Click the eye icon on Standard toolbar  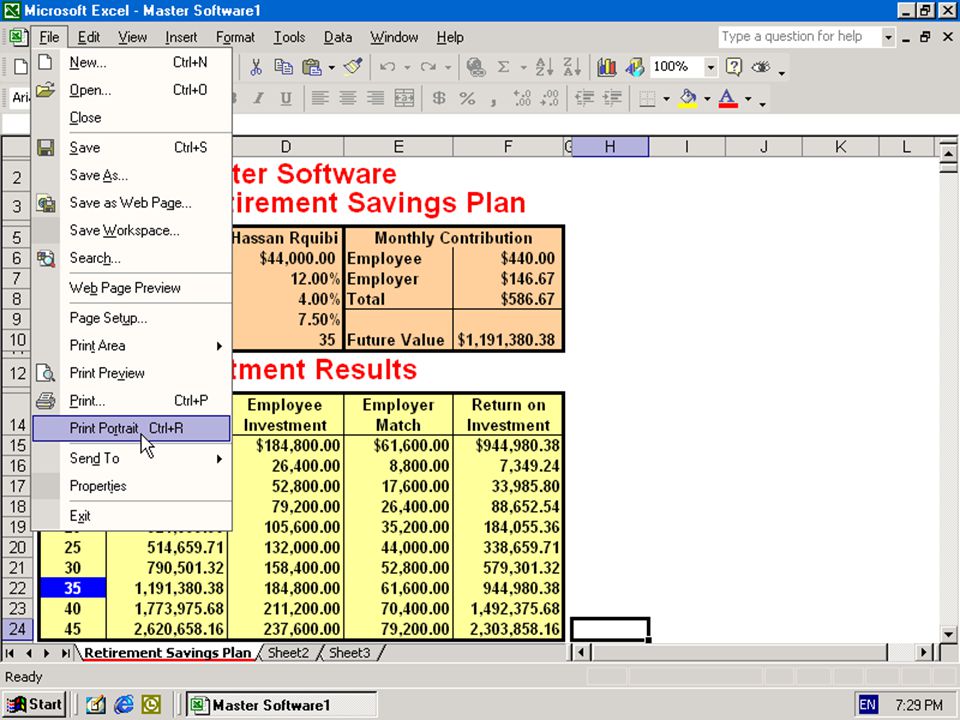click(x=761, y=67)
